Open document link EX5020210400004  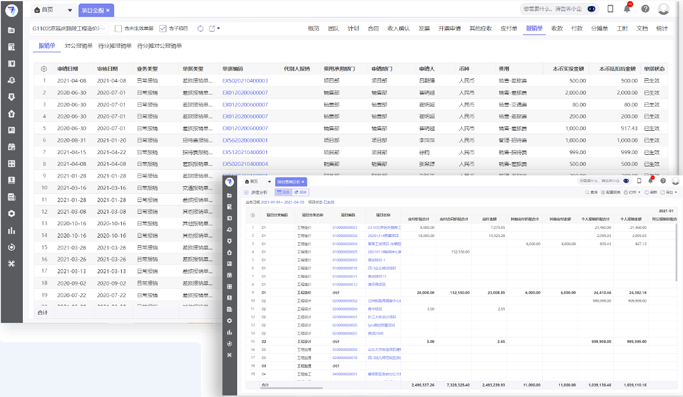245,164
